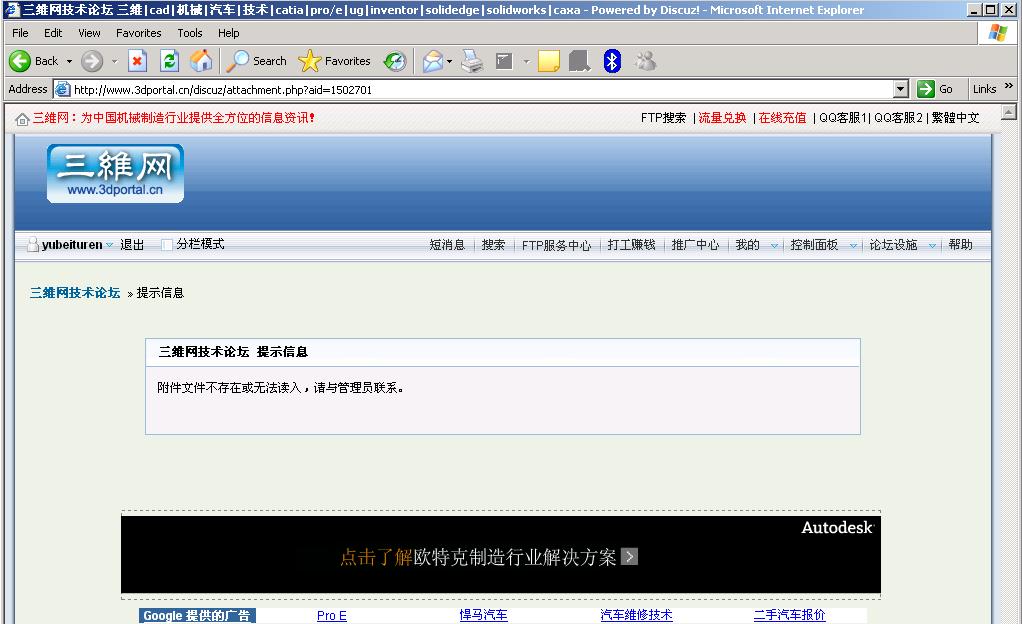The image size is (1022, 624).
Task: Open the 汽车维修技术 ad link
Action: pyautogui.click(x=636, y=616)
